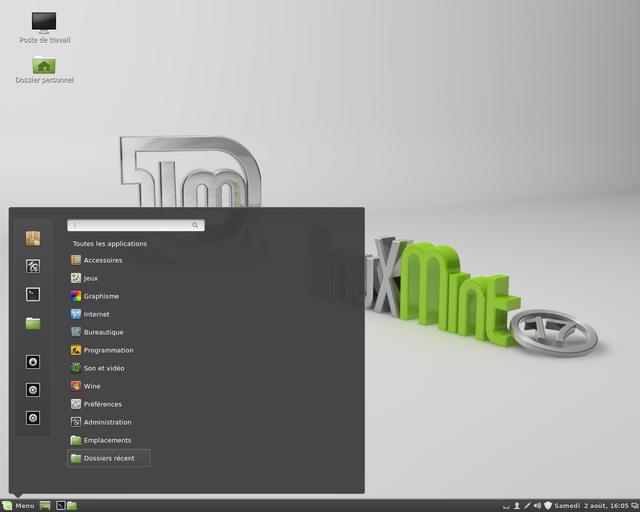Click the Menu button in the panel
Screen dimensions: 640x512
click(x=19, y=505)
